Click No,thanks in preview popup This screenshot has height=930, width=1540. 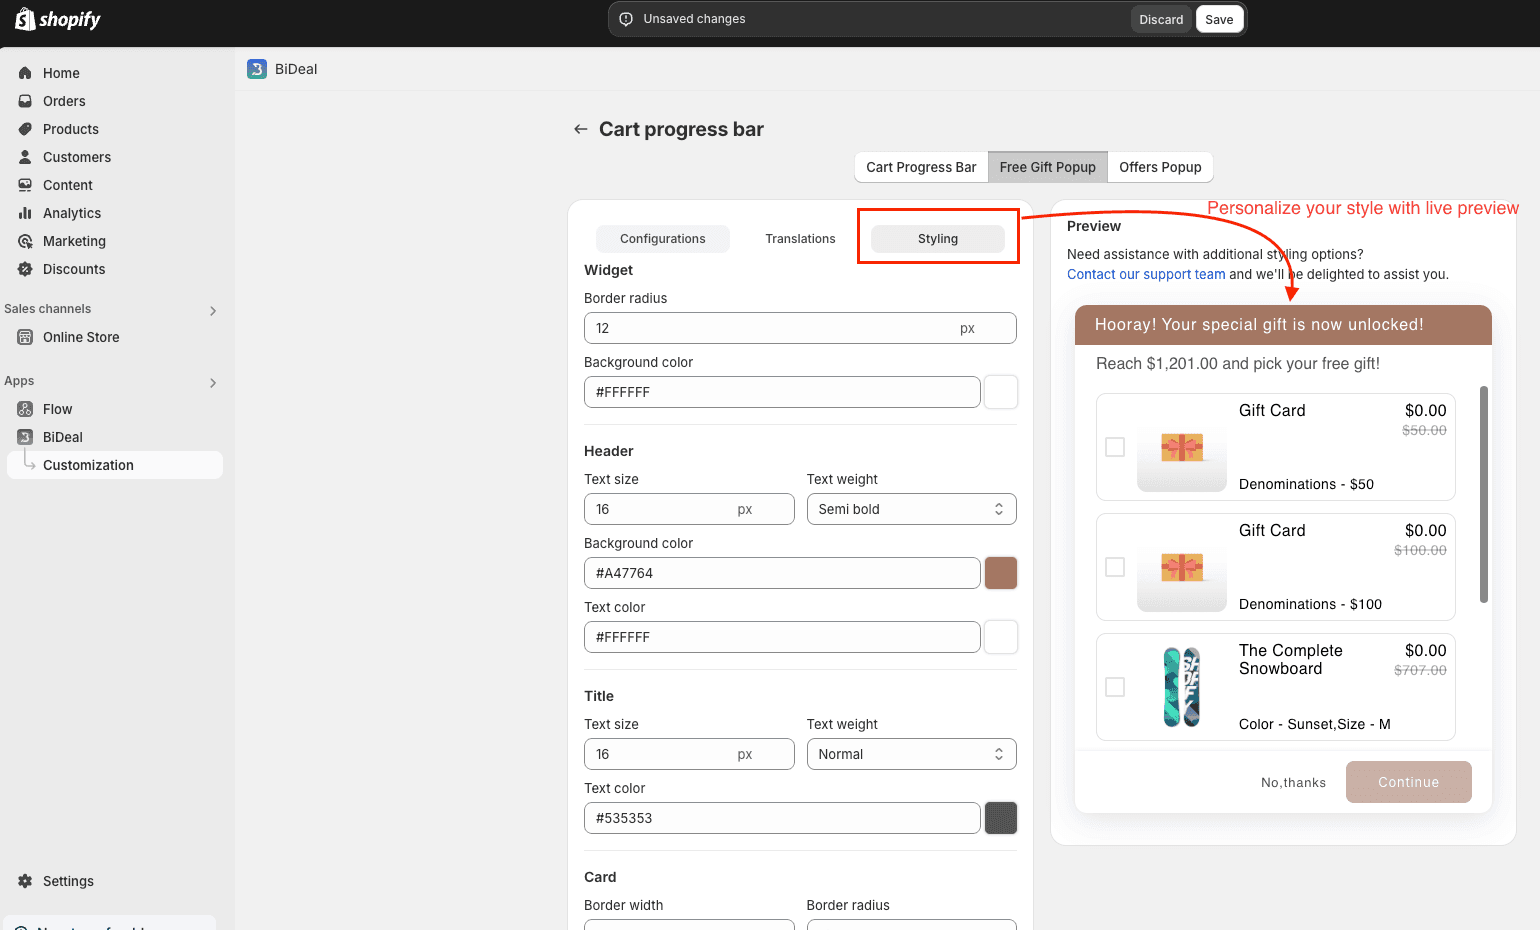pos(1293,782)
